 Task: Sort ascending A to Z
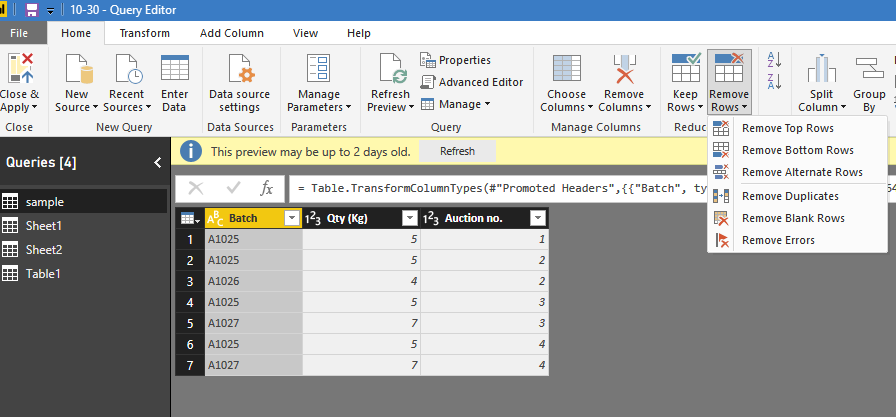(x=774, y=59)
